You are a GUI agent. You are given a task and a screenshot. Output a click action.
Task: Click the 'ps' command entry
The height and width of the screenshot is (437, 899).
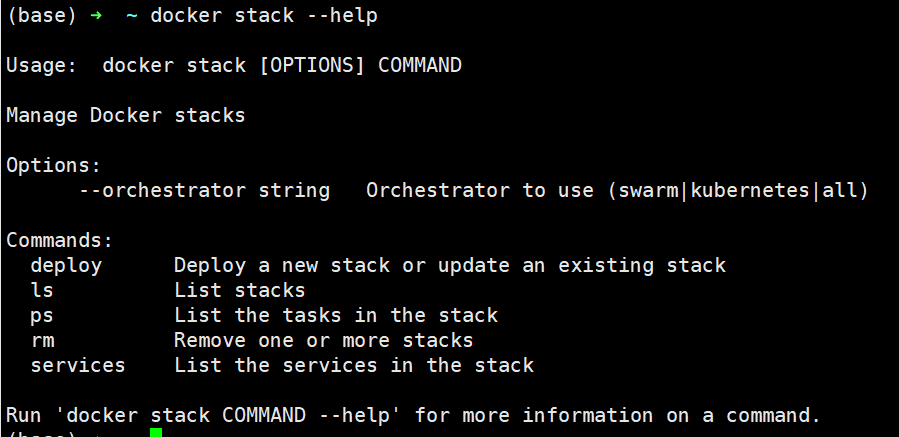tap(42, 315)
